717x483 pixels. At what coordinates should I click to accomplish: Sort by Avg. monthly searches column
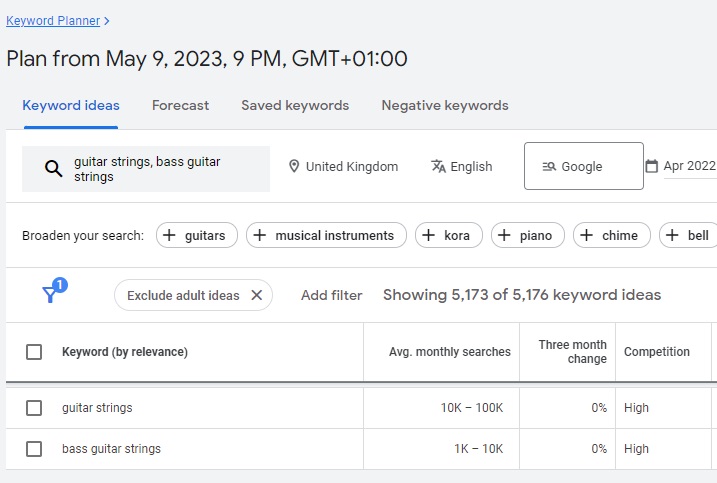449,352
